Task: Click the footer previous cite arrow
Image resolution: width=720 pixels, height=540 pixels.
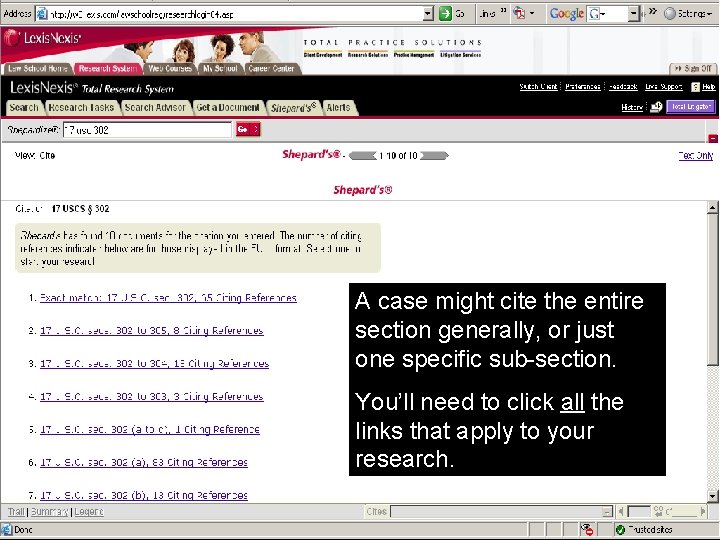Action: (x=620, y=511)
